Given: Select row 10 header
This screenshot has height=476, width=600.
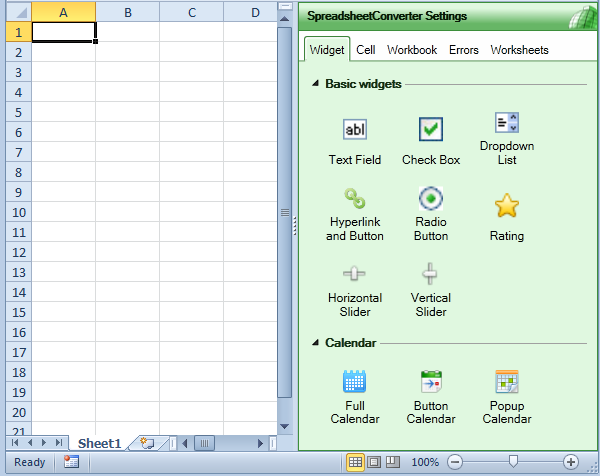Looking at the screenshot, I should click(x=18, y=212).
